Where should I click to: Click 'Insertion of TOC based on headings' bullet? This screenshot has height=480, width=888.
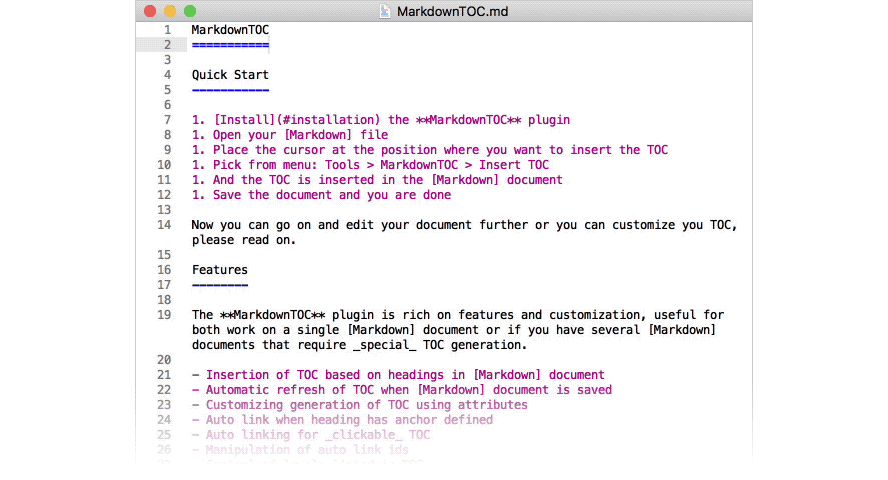click(x=398, y=375)
